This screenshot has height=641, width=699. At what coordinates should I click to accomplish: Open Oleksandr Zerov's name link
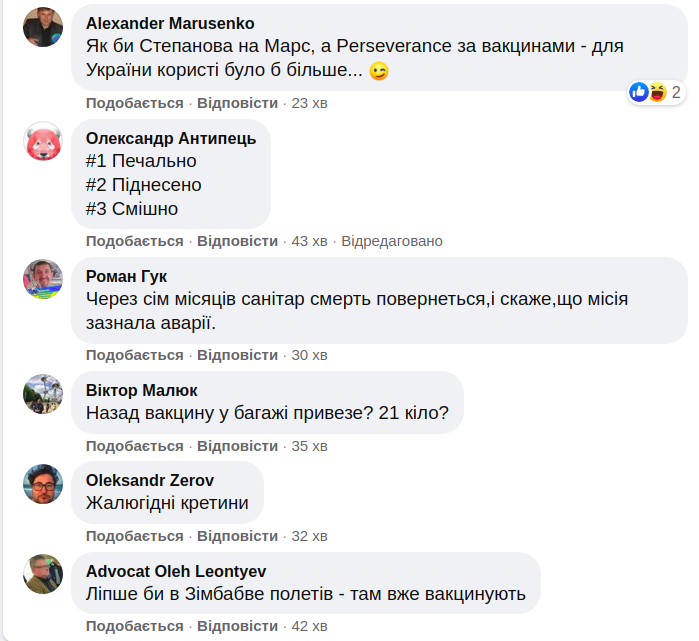pos(150,480)
